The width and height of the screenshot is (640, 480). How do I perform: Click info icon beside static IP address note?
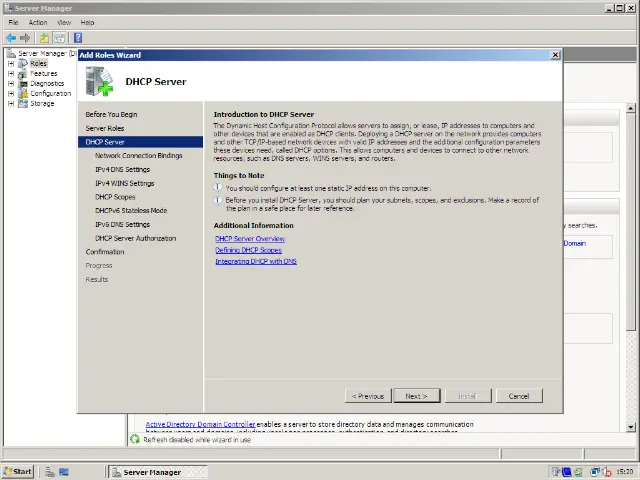(218, 188)
